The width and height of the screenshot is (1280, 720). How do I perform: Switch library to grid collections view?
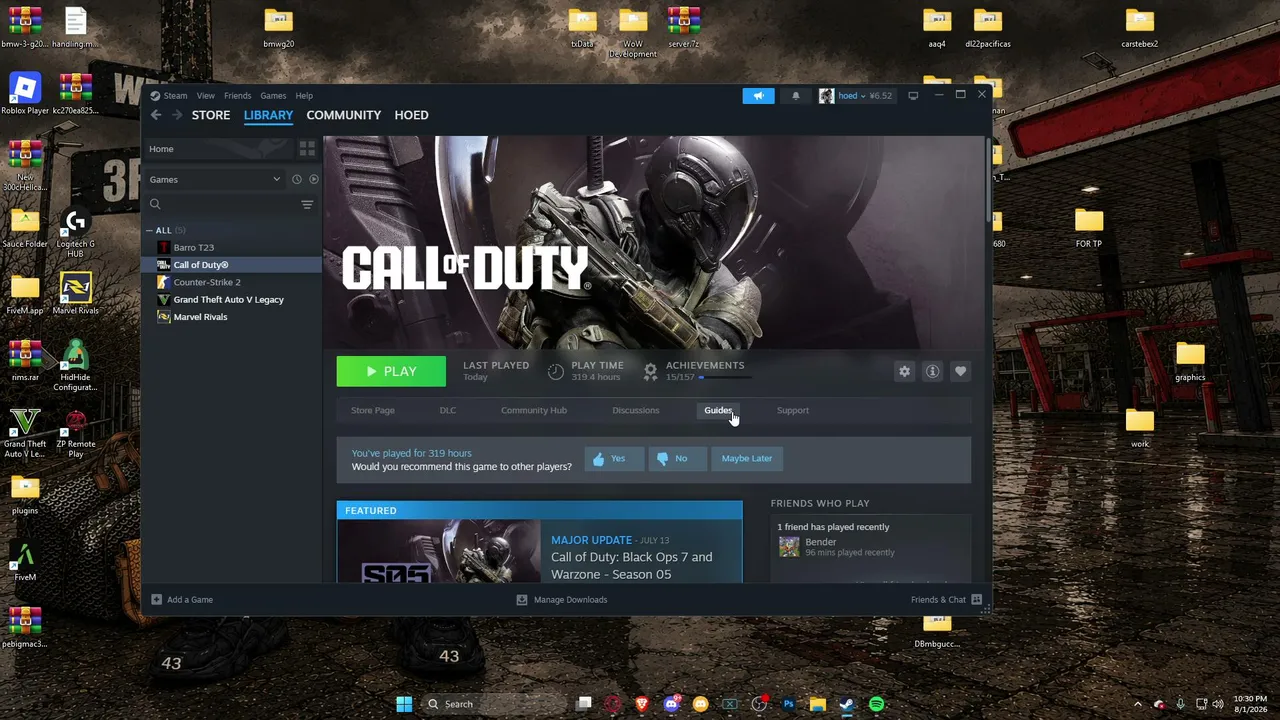tap(307, 149)
